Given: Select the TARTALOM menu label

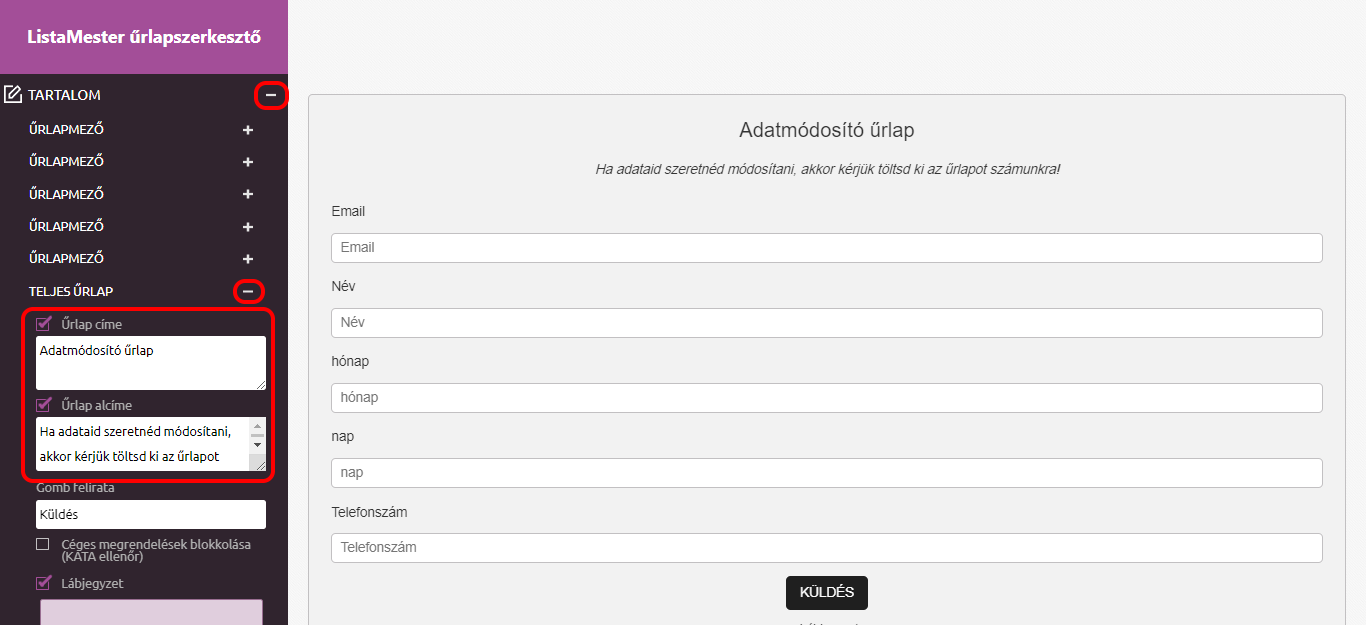Looking at the screenshot, I should click(64, 95).
